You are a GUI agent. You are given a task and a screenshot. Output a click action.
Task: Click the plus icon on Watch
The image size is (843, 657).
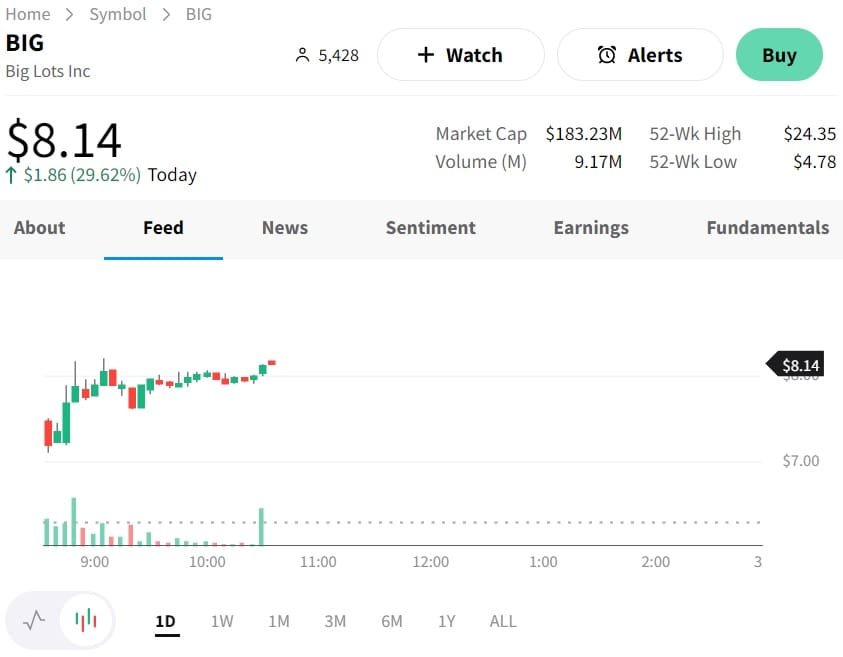click(x=426, y=55)
